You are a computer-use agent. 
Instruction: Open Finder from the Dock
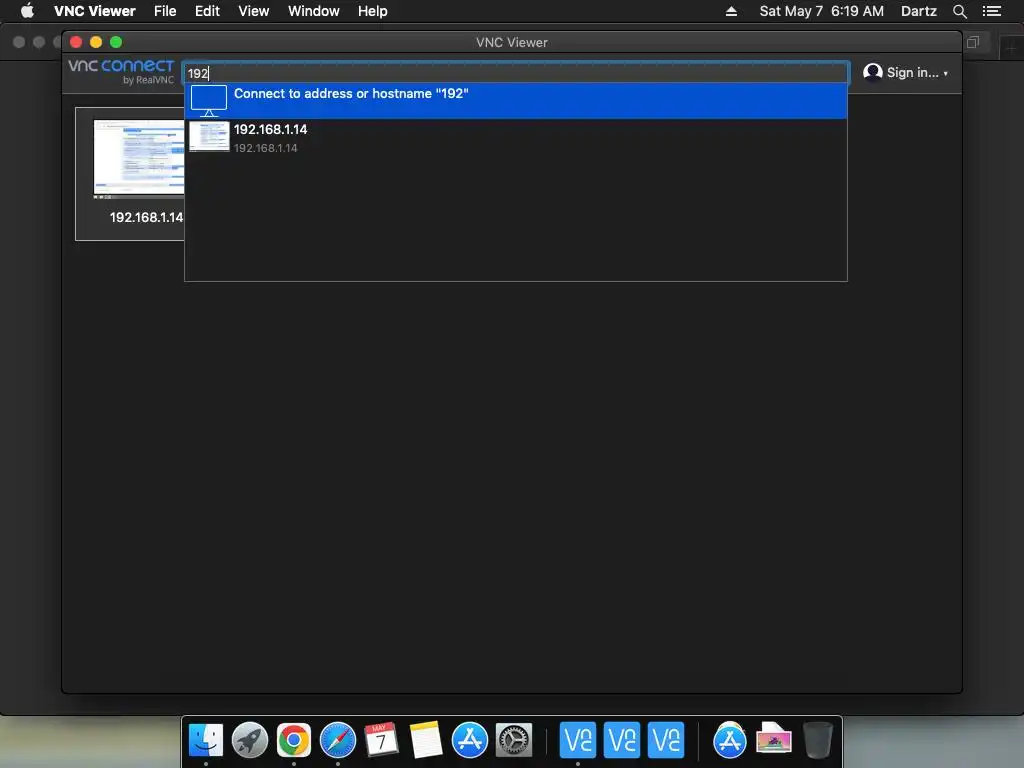click(x=206, y=740)
